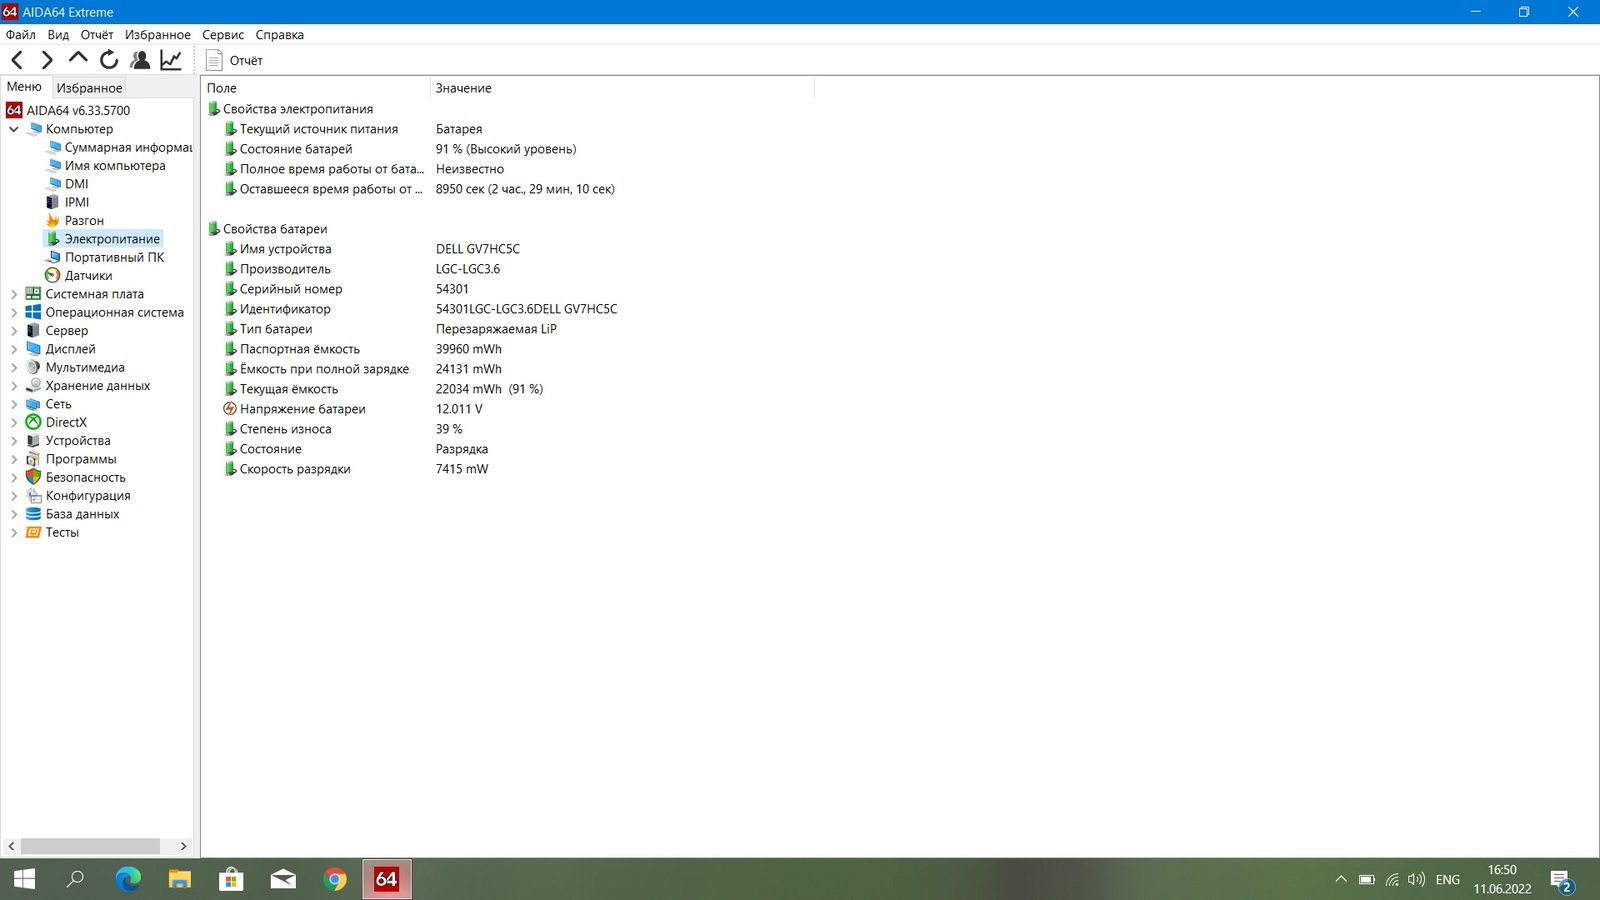Expand the Операционная система node
This screenshot has height=900, width=1600.
tap(14, 312)
